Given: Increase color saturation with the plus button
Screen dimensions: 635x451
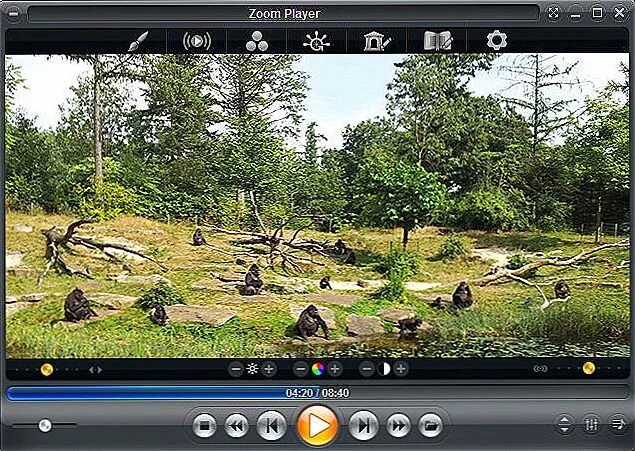Looking at the screenshot, I should pyautogui.click(x=335, y=369).
